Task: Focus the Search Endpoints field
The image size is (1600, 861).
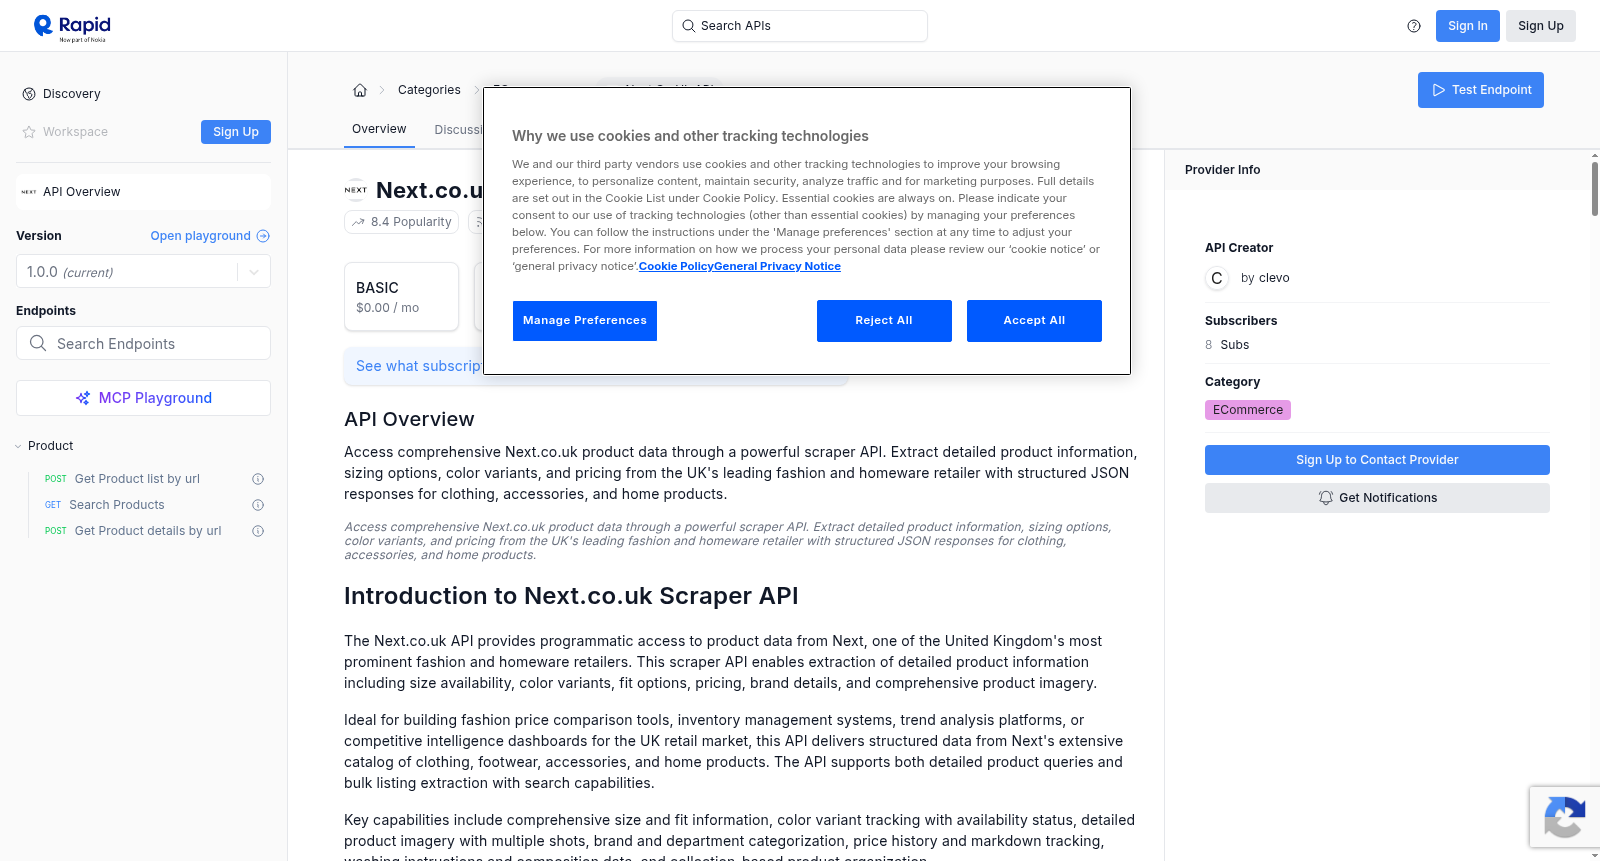Action: click(x=143, y=343)
